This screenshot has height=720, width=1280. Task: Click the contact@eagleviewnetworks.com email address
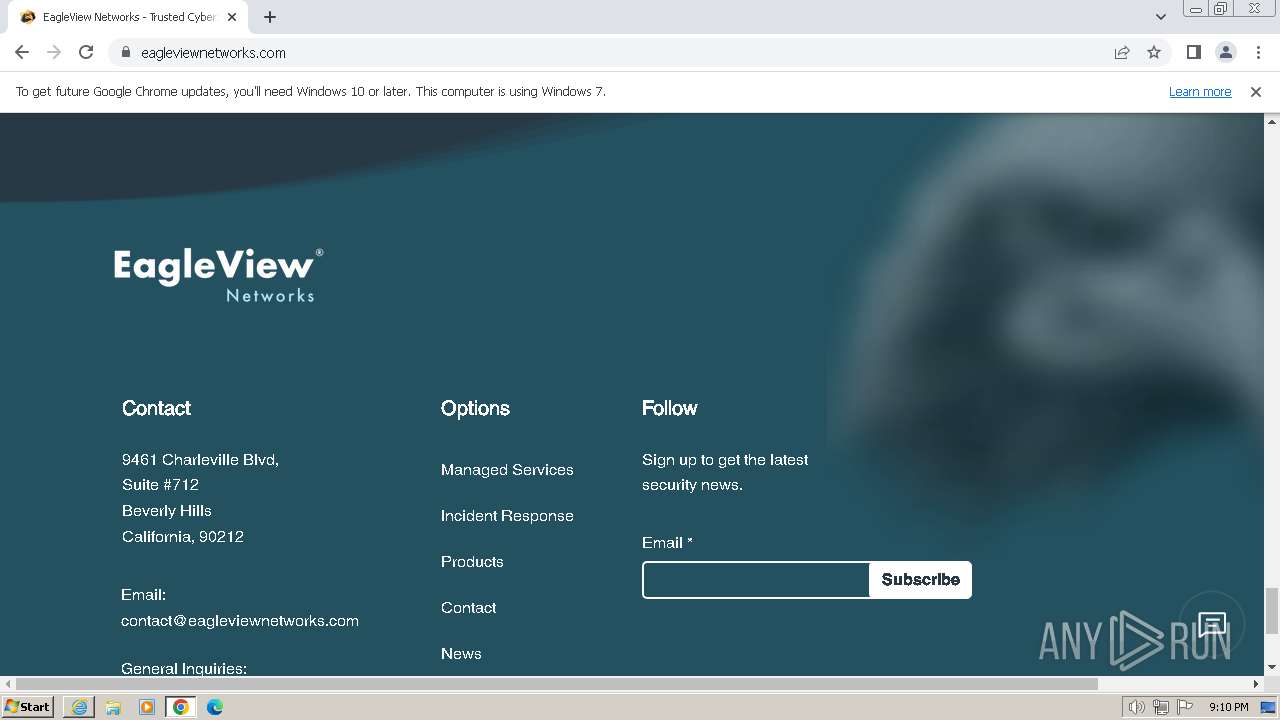240,621
